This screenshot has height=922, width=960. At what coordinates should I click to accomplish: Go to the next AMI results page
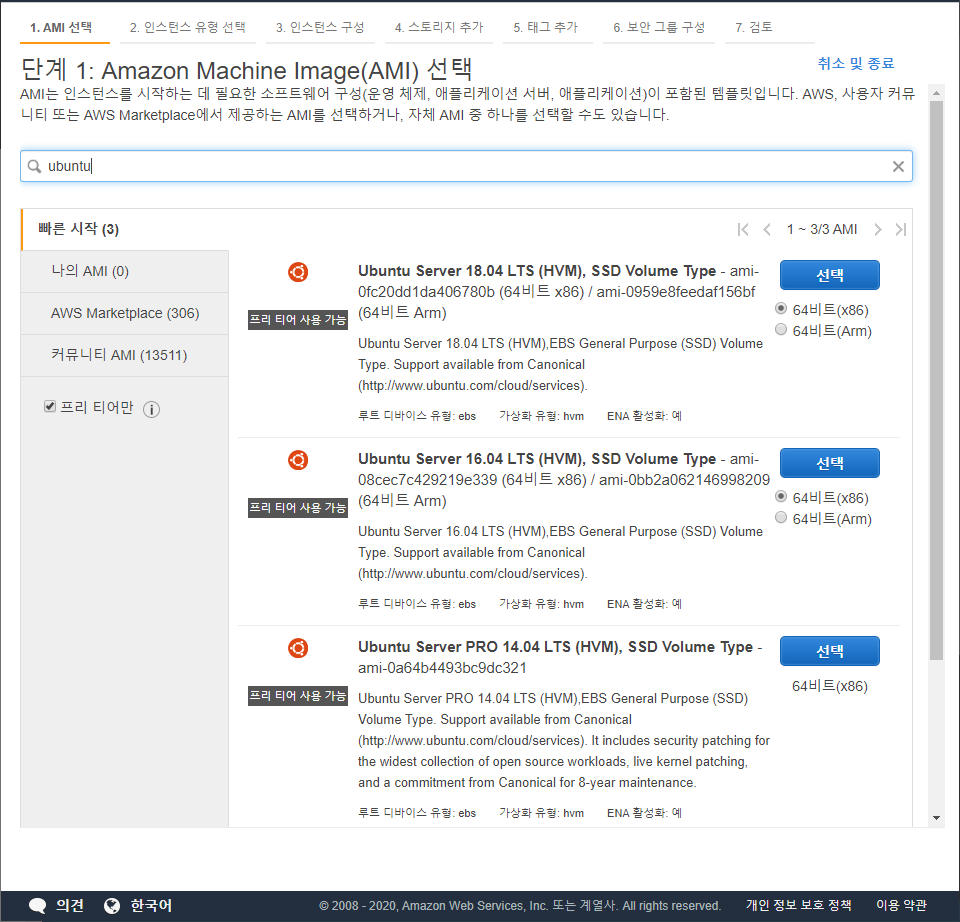coord(878,230)
